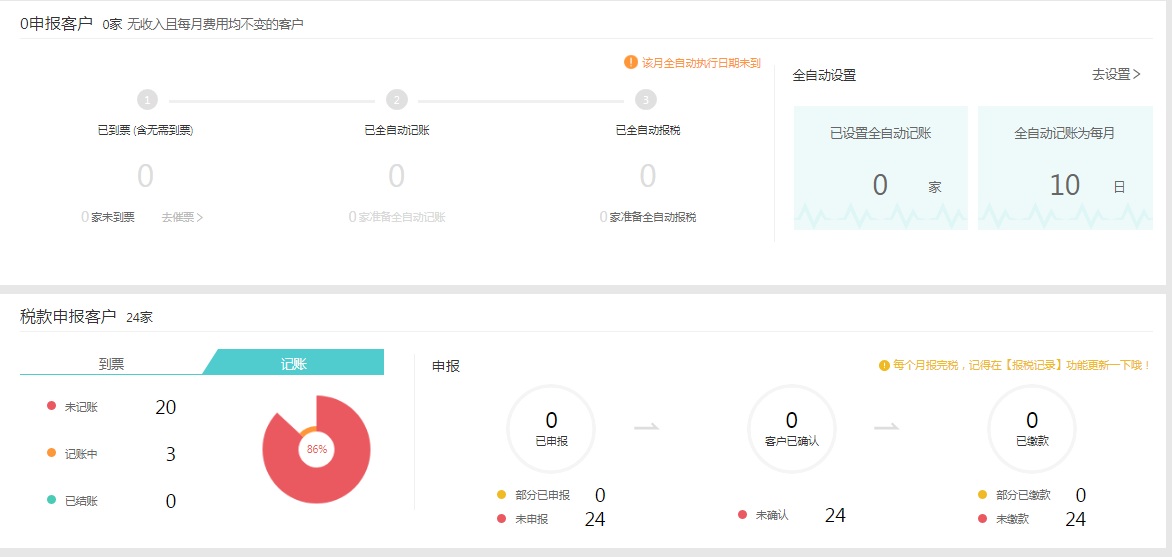
Task: Click the 未记账 count 20
Action: (x=166, y=407)
